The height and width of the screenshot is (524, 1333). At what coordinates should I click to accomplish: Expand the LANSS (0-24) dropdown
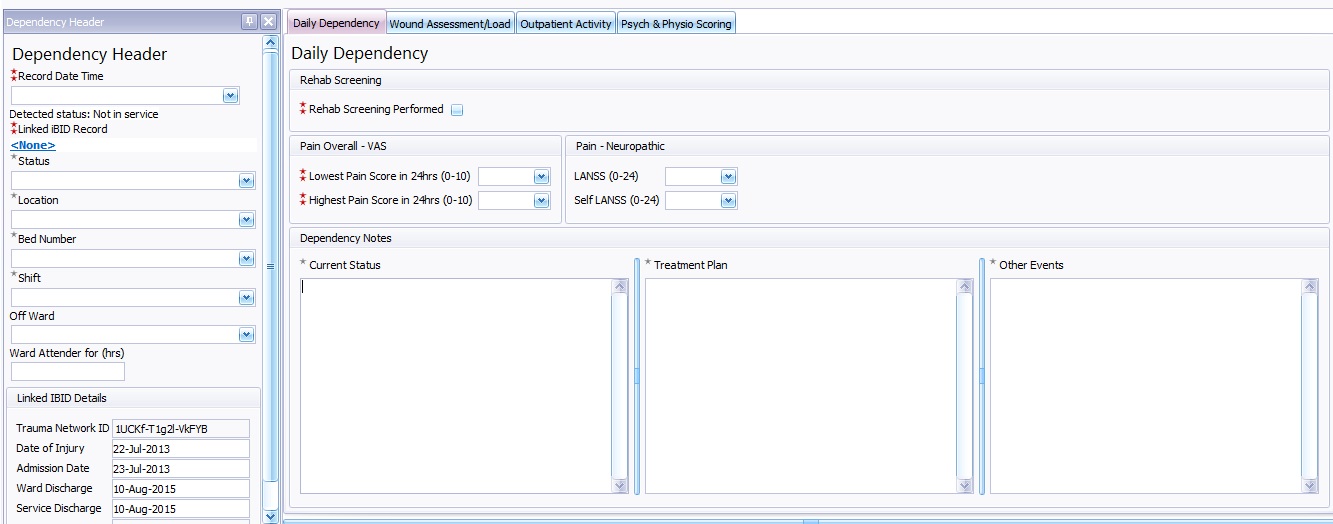(x=728, y=177)
